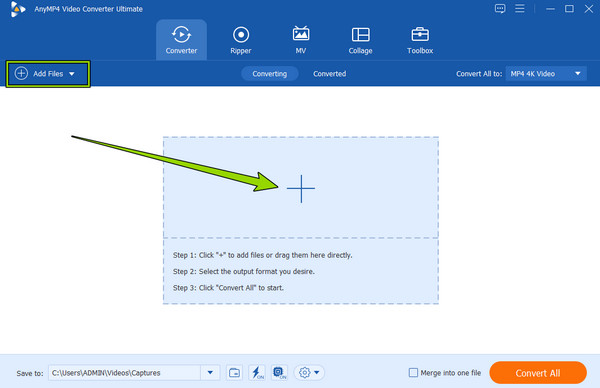Select the Converting sub-tab

pyautogui.click(x=270, y=73)
